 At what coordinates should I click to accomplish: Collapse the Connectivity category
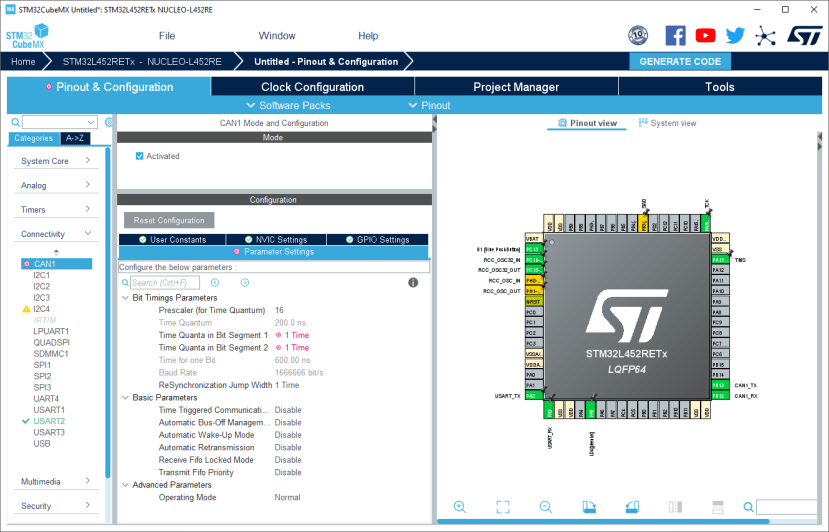[x=56, y=234]
